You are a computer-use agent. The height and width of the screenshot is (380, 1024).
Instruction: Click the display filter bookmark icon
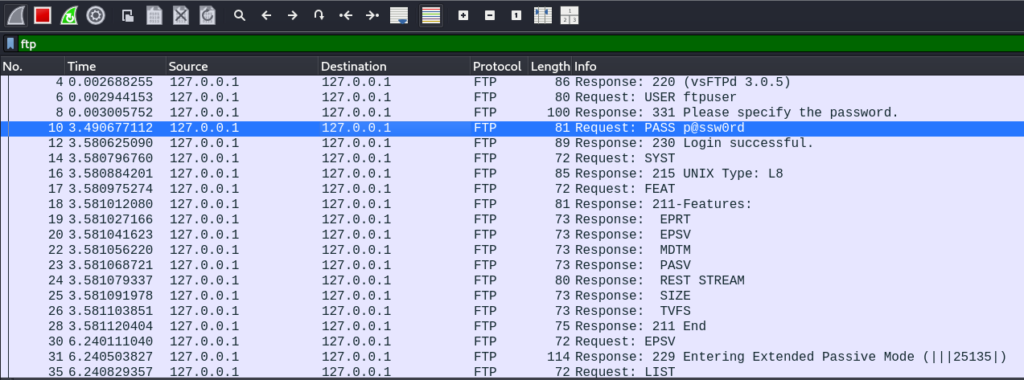pyautogui.click(x=10, y=44)
